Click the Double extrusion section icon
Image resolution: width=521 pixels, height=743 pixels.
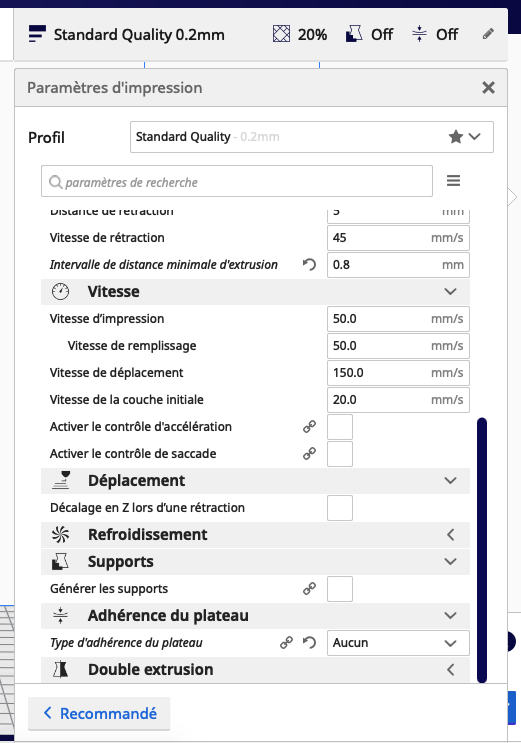pyautogui.click(x=60, y=670)
